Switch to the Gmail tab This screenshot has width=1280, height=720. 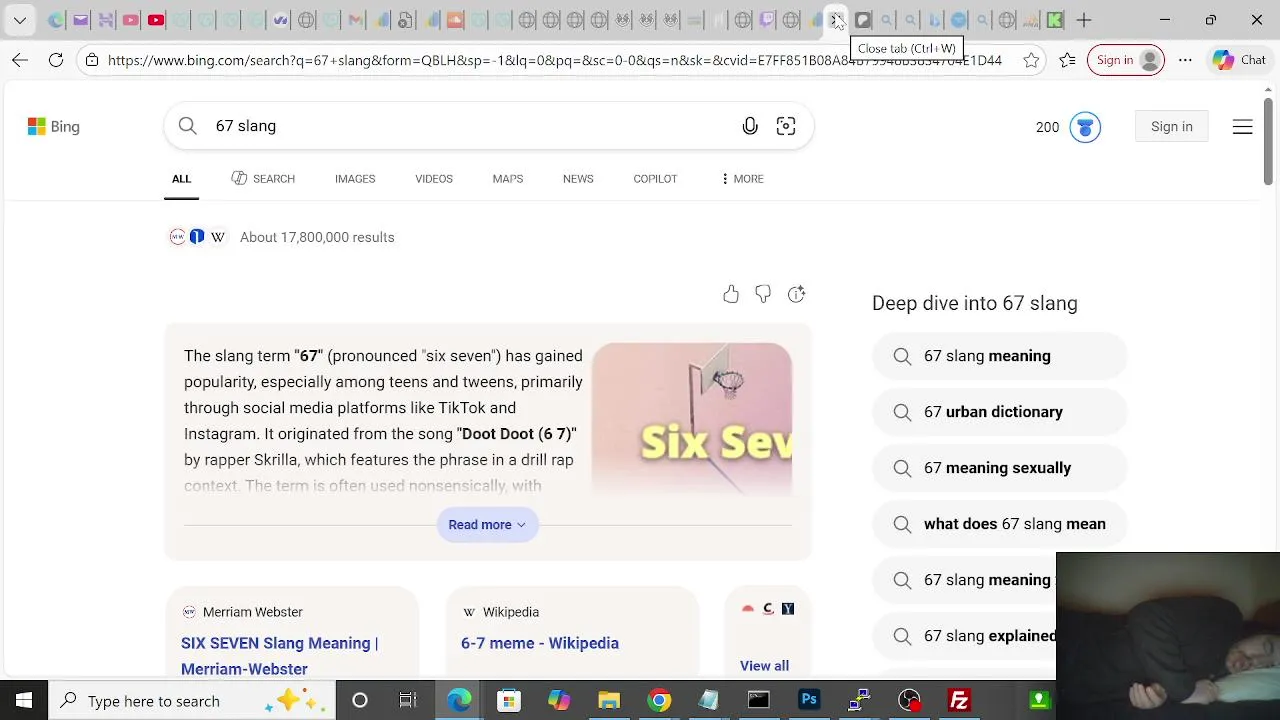[355, 20]
